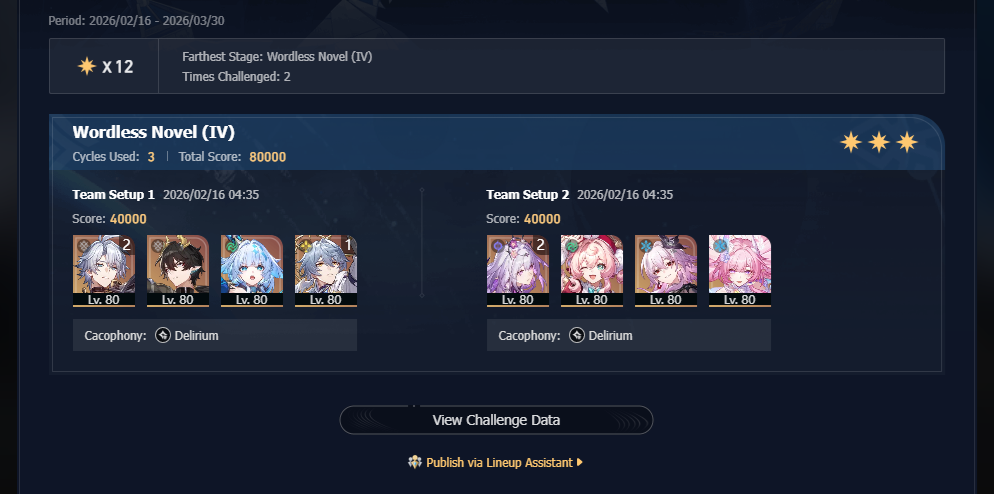Select white-haired third character in Team Setup 2
Image resolution: width=994 pixels, height=494 pixels.
666,271
